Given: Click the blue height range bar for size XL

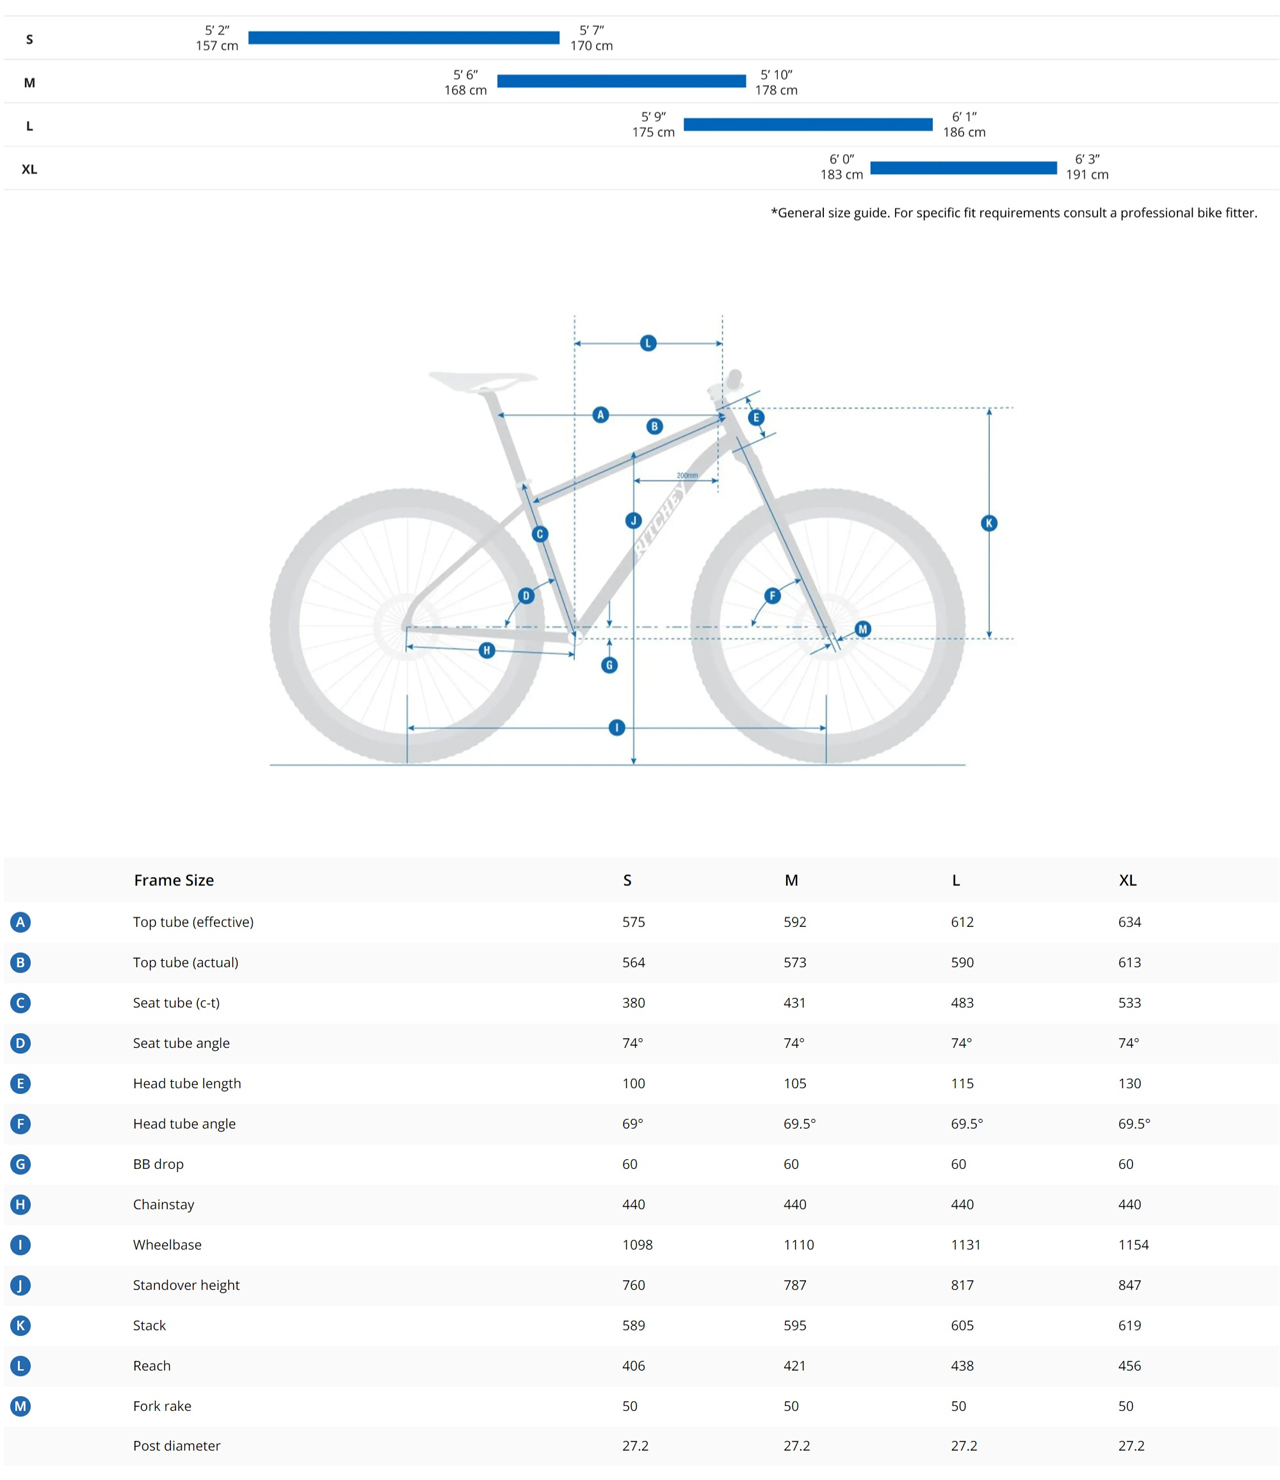Looking at the screenshot, I should coord(963,168).
